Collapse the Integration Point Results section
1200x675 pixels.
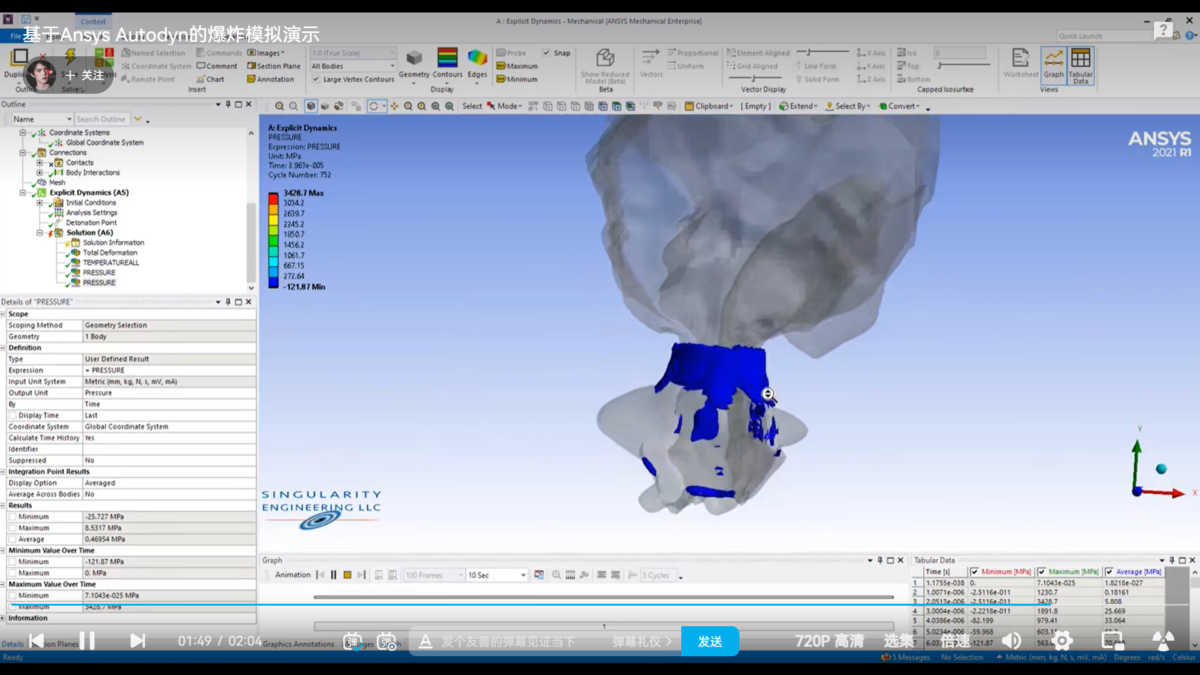3,471
